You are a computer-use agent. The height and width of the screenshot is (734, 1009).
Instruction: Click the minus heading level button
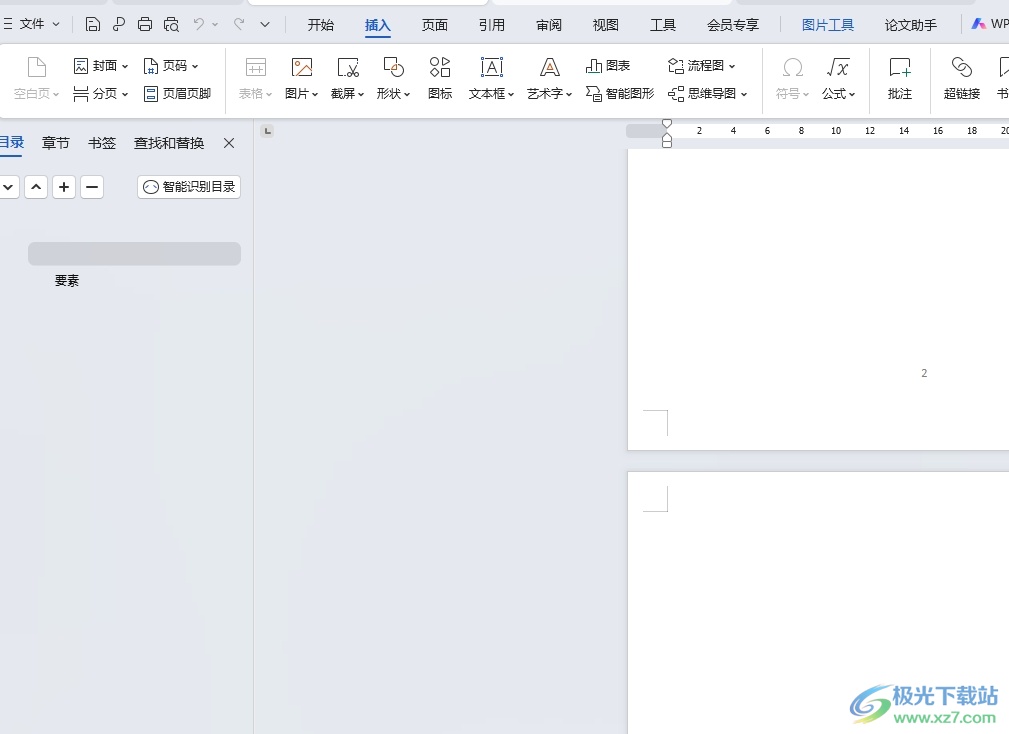tap(92, 187)
